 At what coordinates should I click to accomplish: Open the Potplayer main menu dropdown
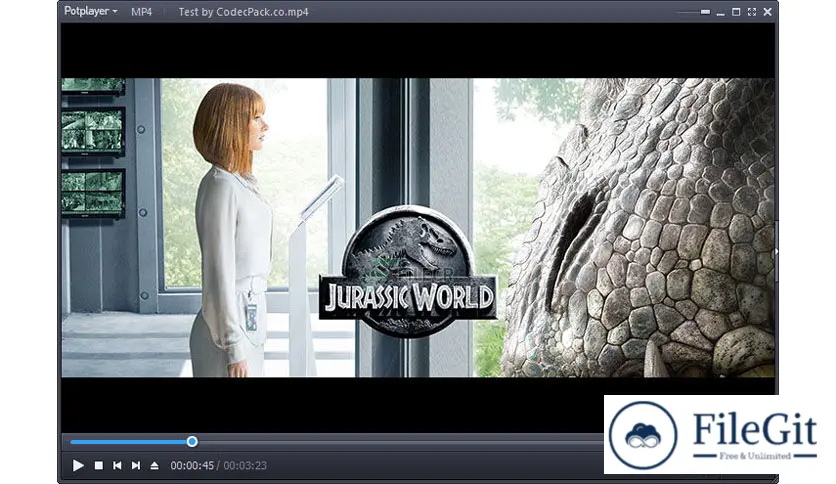[90, 11]
